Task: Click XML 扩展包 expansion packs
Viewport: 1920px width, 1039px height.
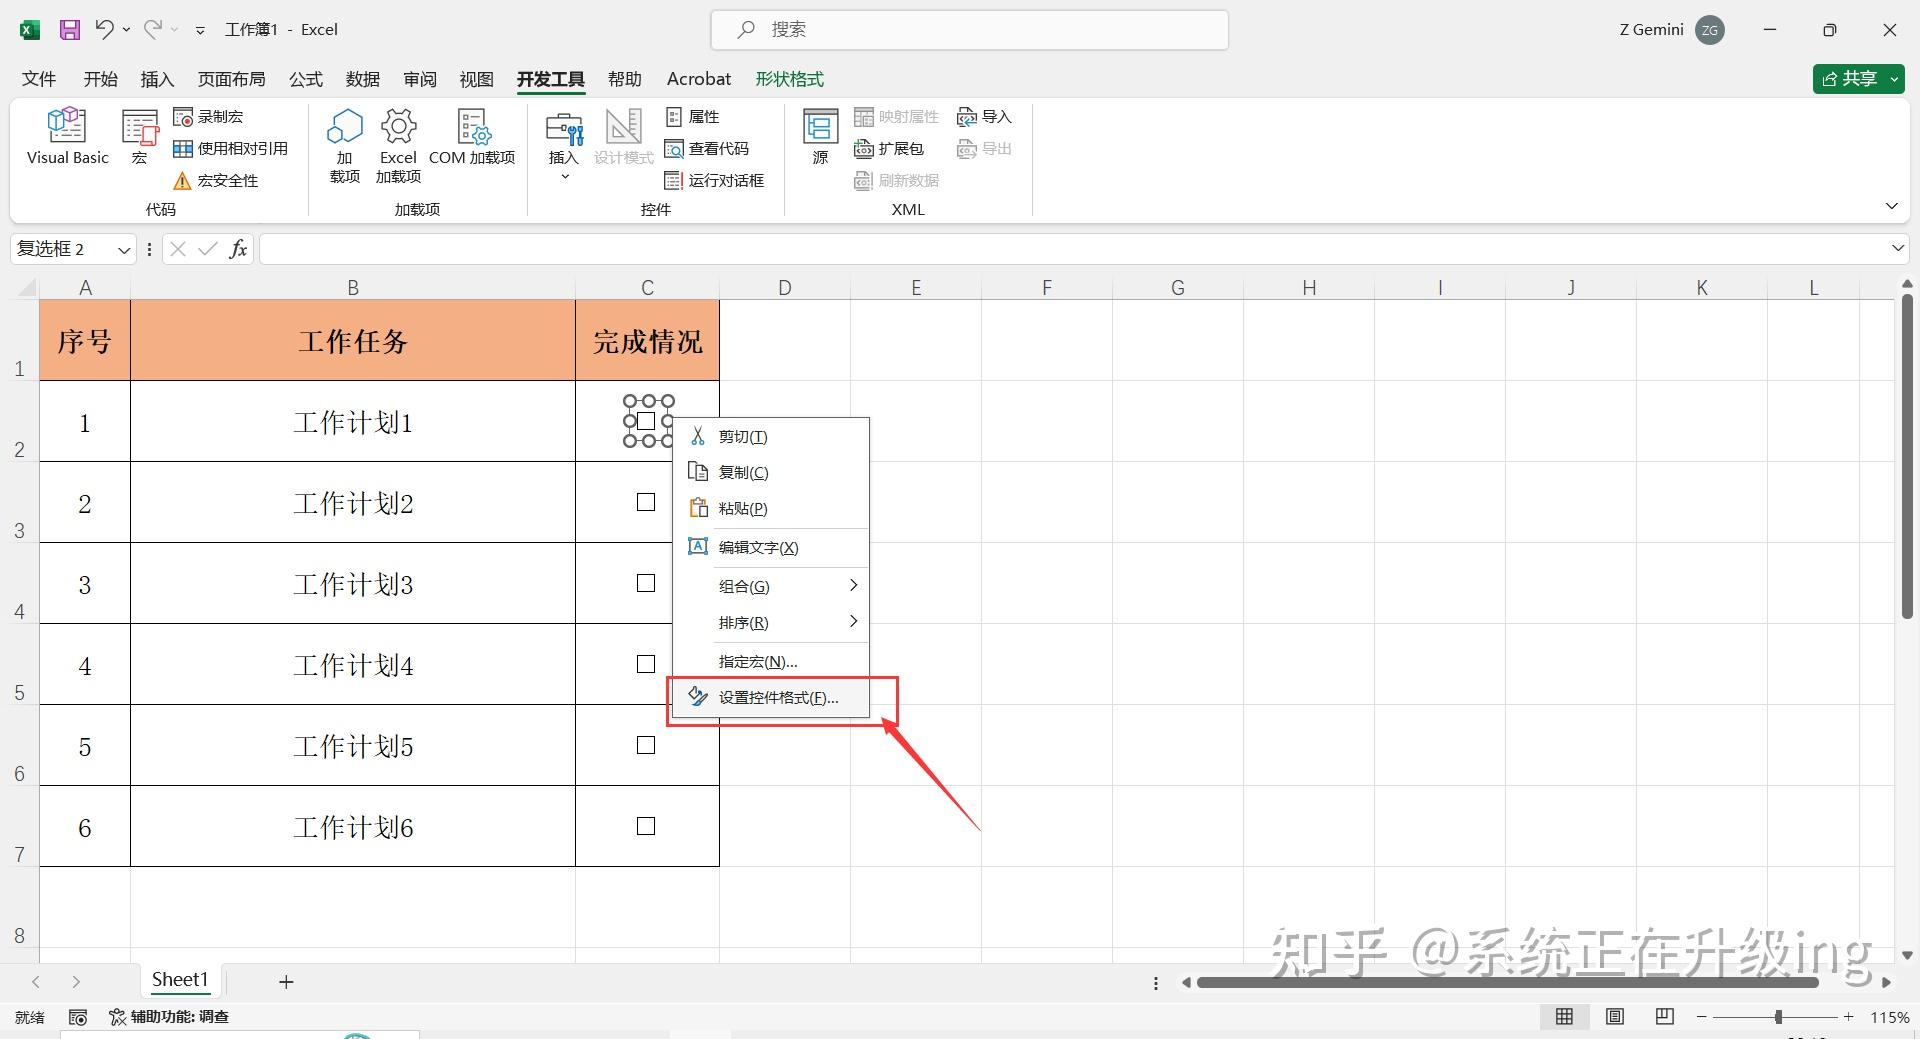Action: click(889, 149)
